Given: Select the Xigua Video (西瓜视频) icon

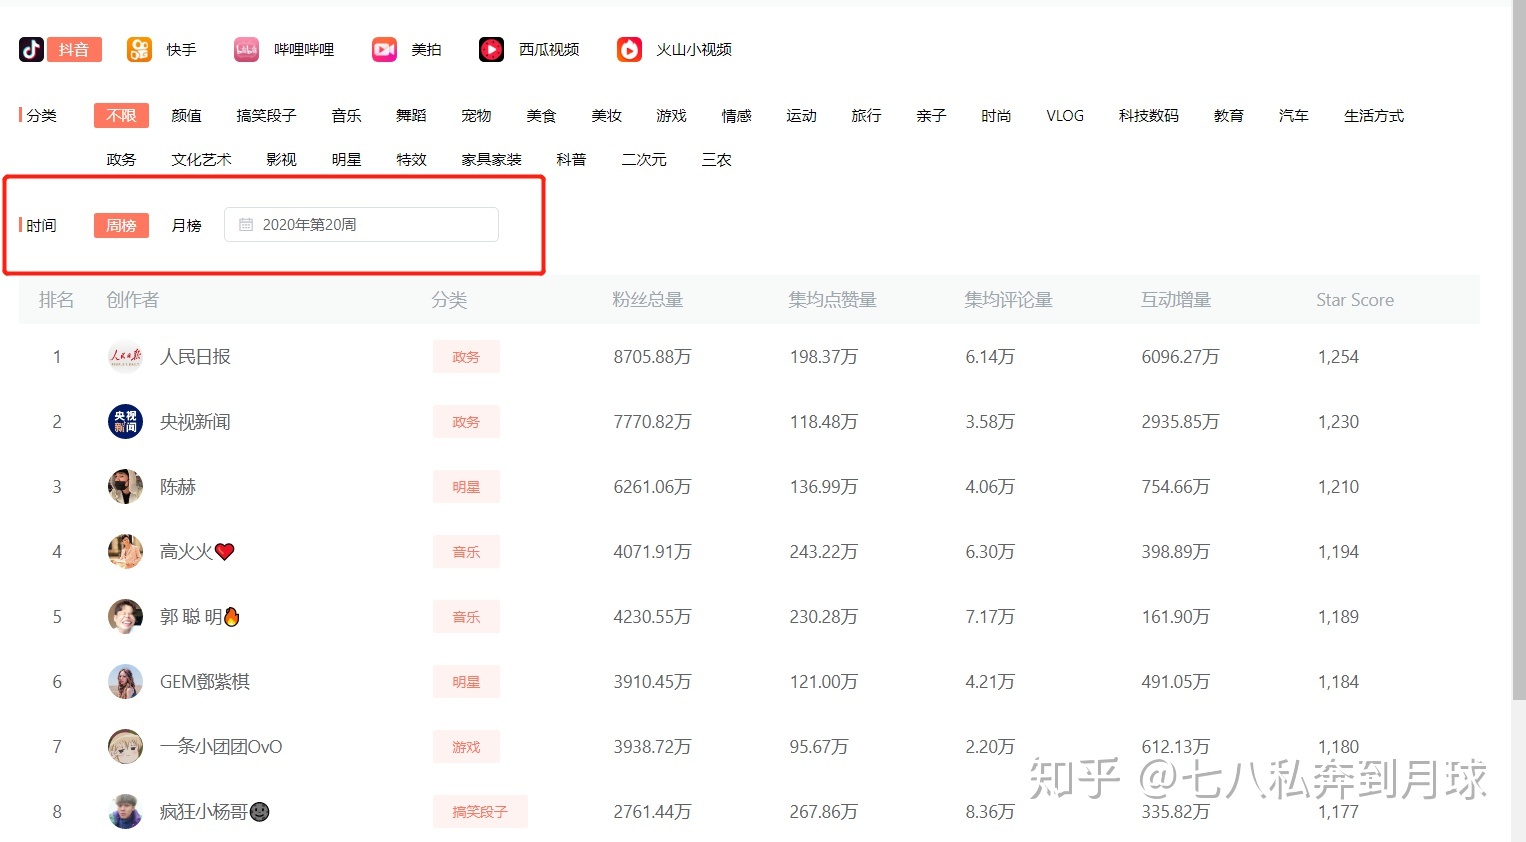Looking at the screenshot, I should [x=491, y=49].
